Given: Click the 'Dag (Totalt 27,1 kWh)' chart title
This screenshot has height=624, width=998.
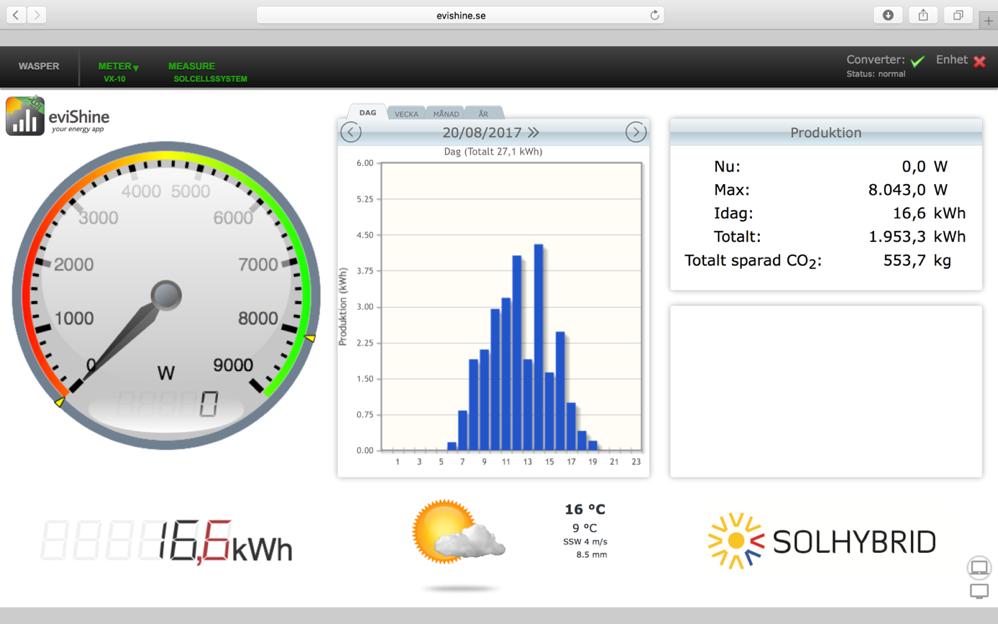Looking at the screenshot, I should point(493,152).
